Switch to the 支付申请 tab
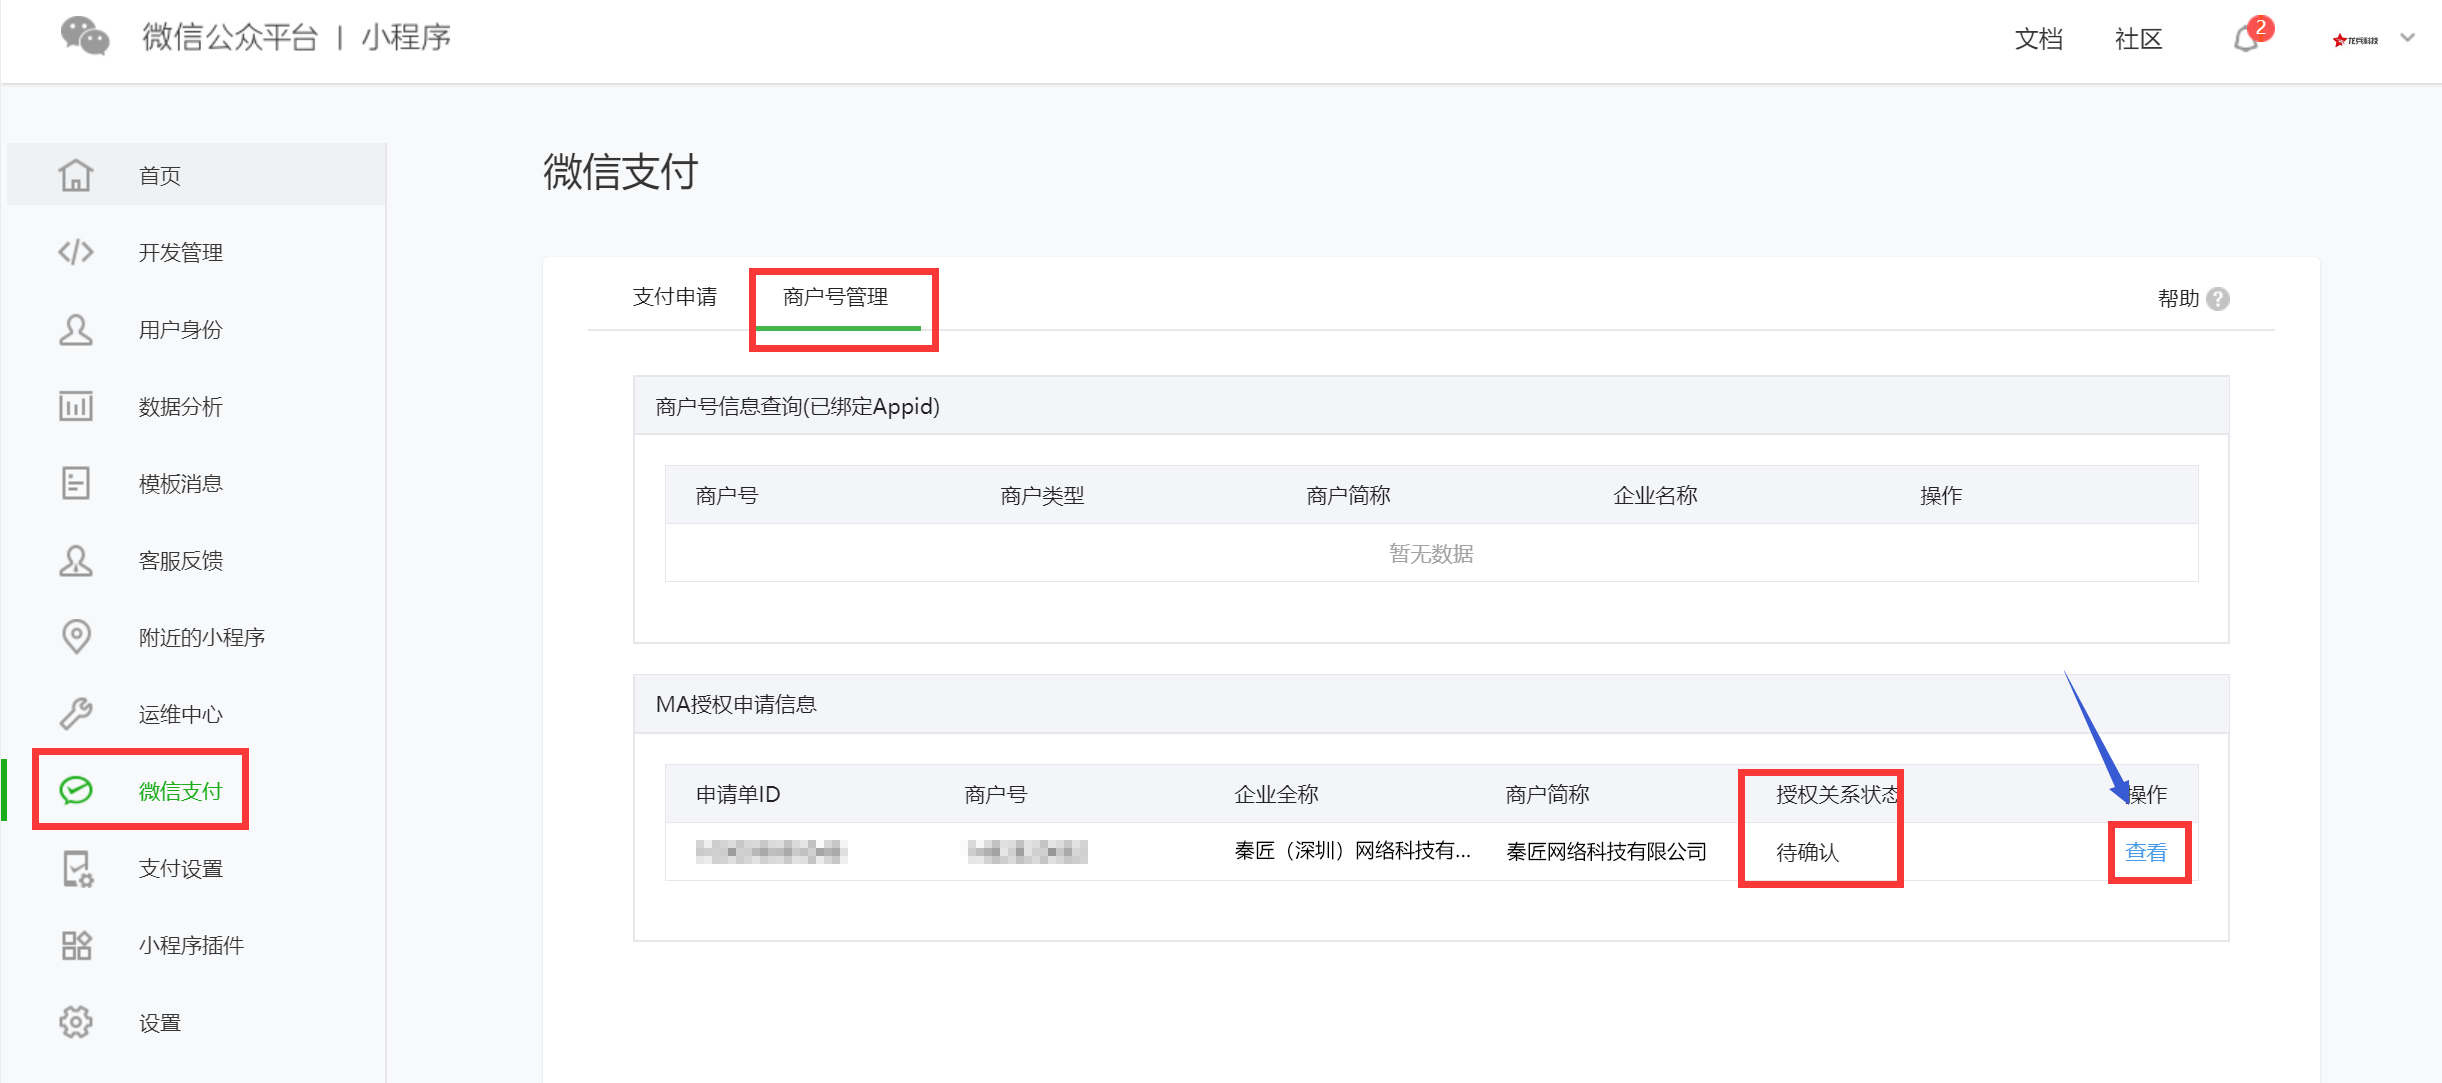 675,297
